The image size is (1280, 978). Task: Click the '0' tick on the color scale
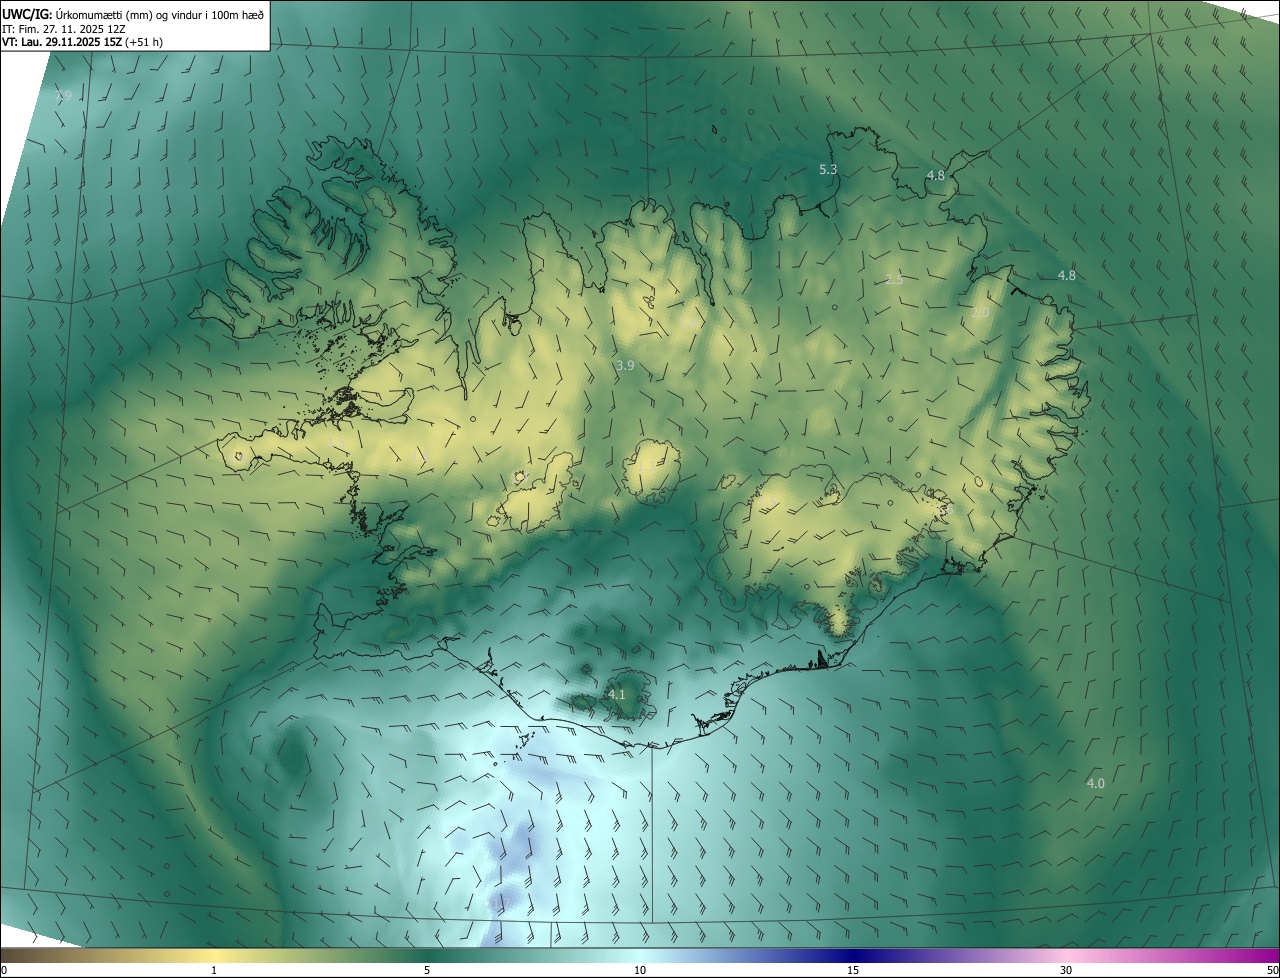tap(4, 970)
